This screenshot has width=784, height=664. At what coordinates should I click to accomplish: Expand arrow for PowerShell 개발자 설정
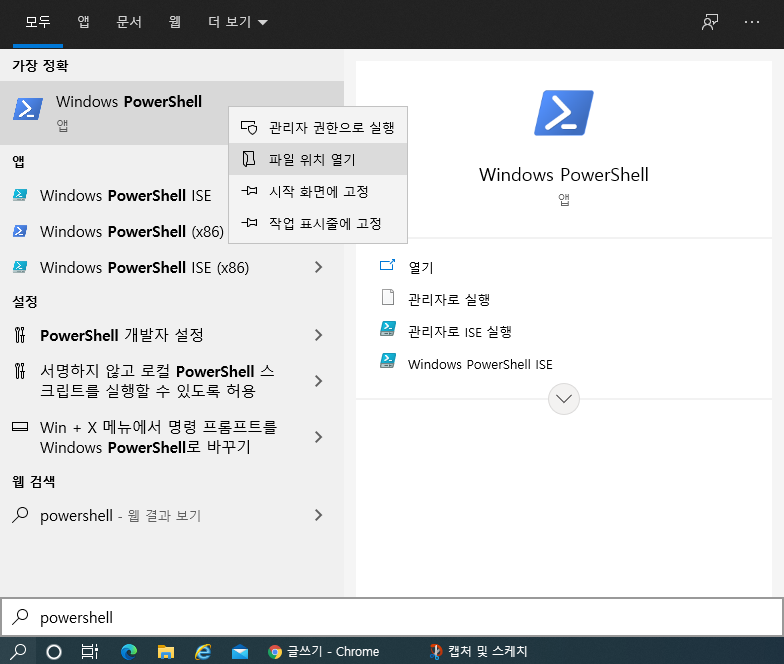point(318,335)
